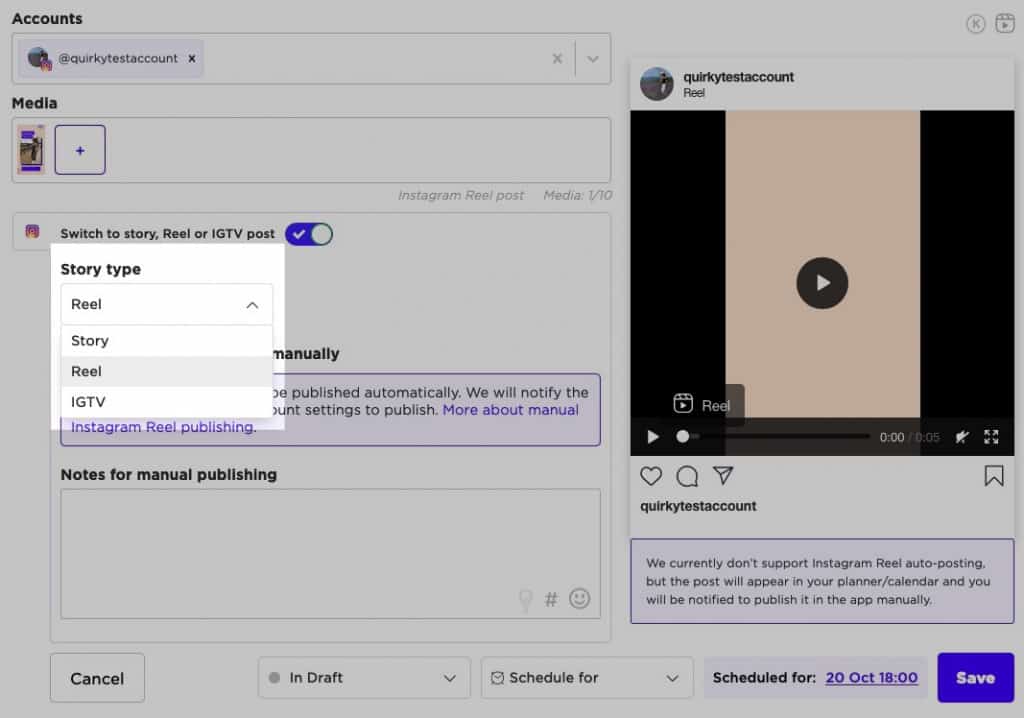Choose Story from Story type list
This screenshot has width=1024, height=718.
pyautogui.click(x=167, y=340)
